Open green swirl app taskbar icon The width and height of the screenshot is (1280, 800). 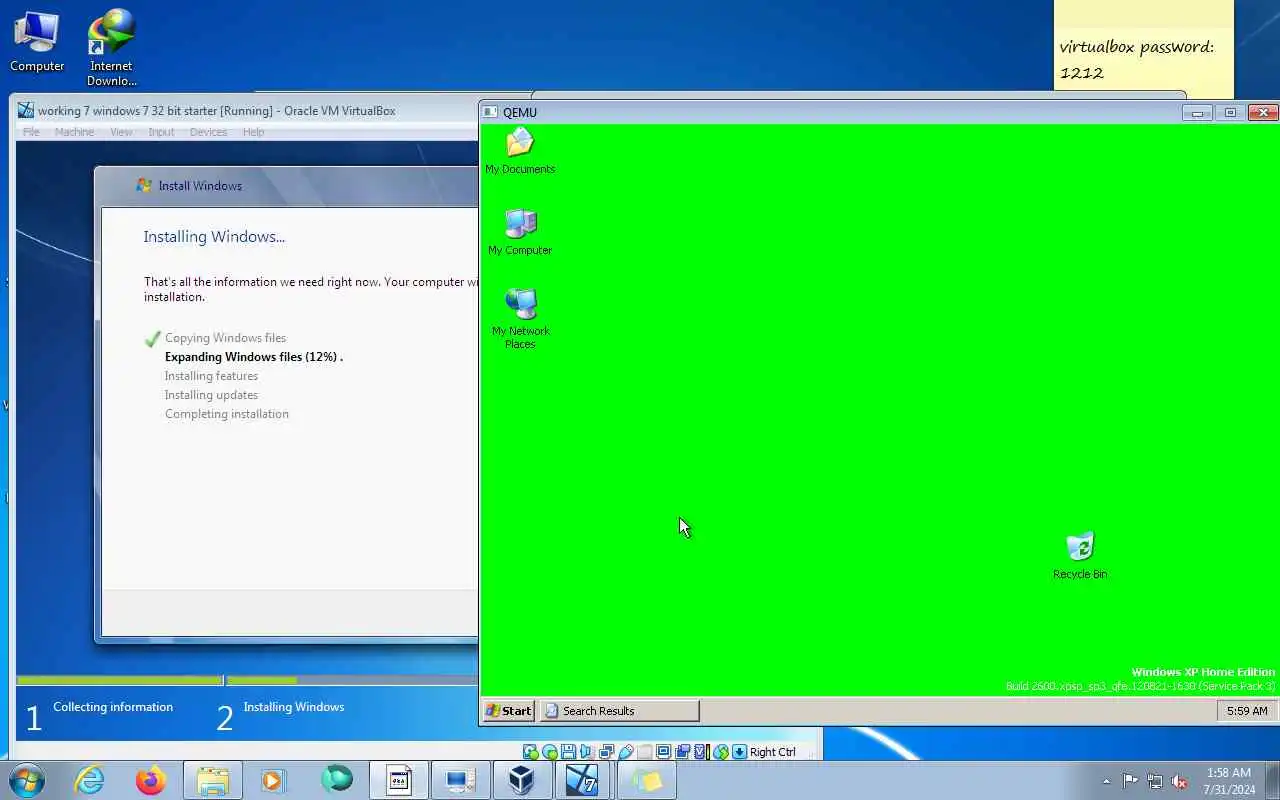(x=337, y=780)
